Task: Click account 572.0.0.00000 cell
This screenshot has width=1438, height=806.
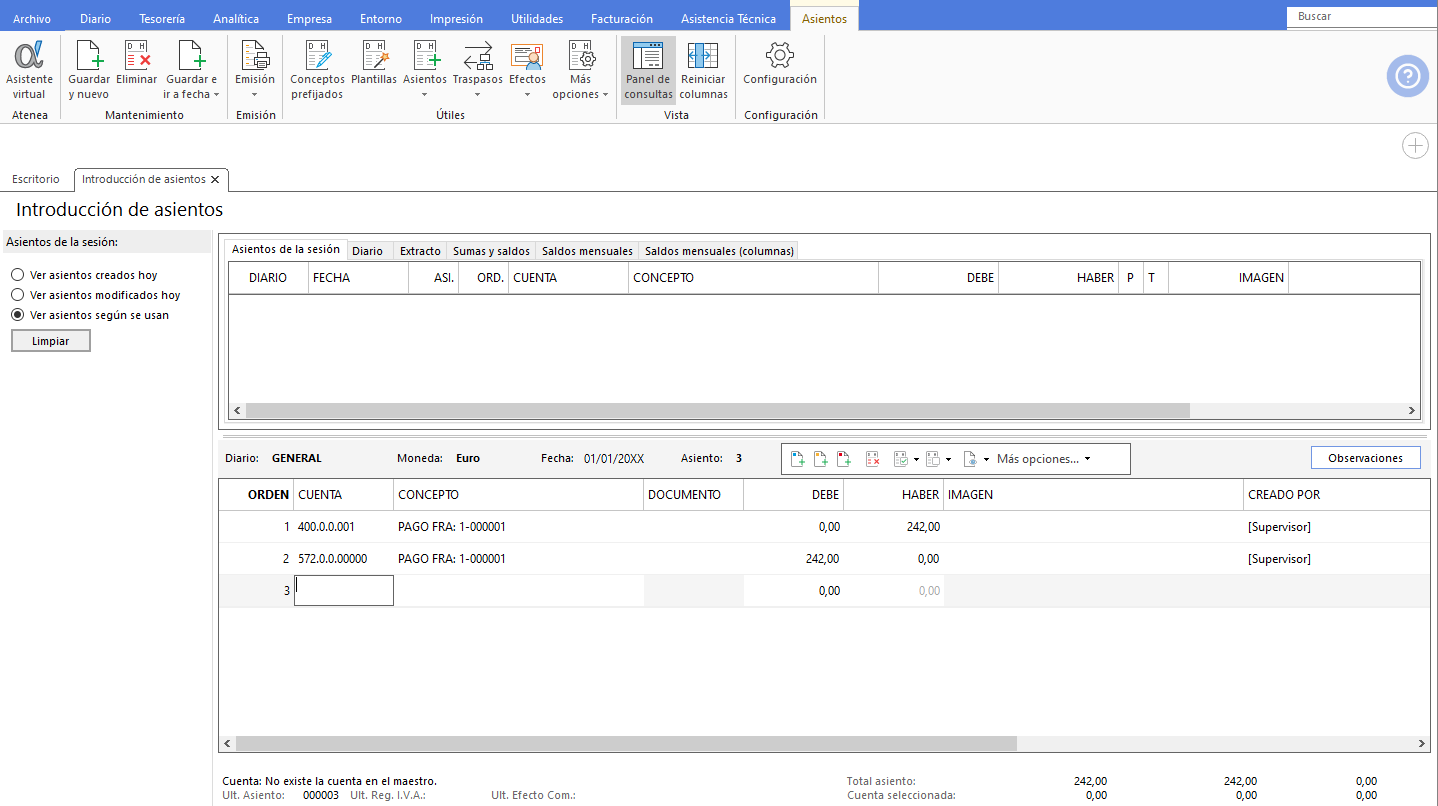Action: (343, 558)
